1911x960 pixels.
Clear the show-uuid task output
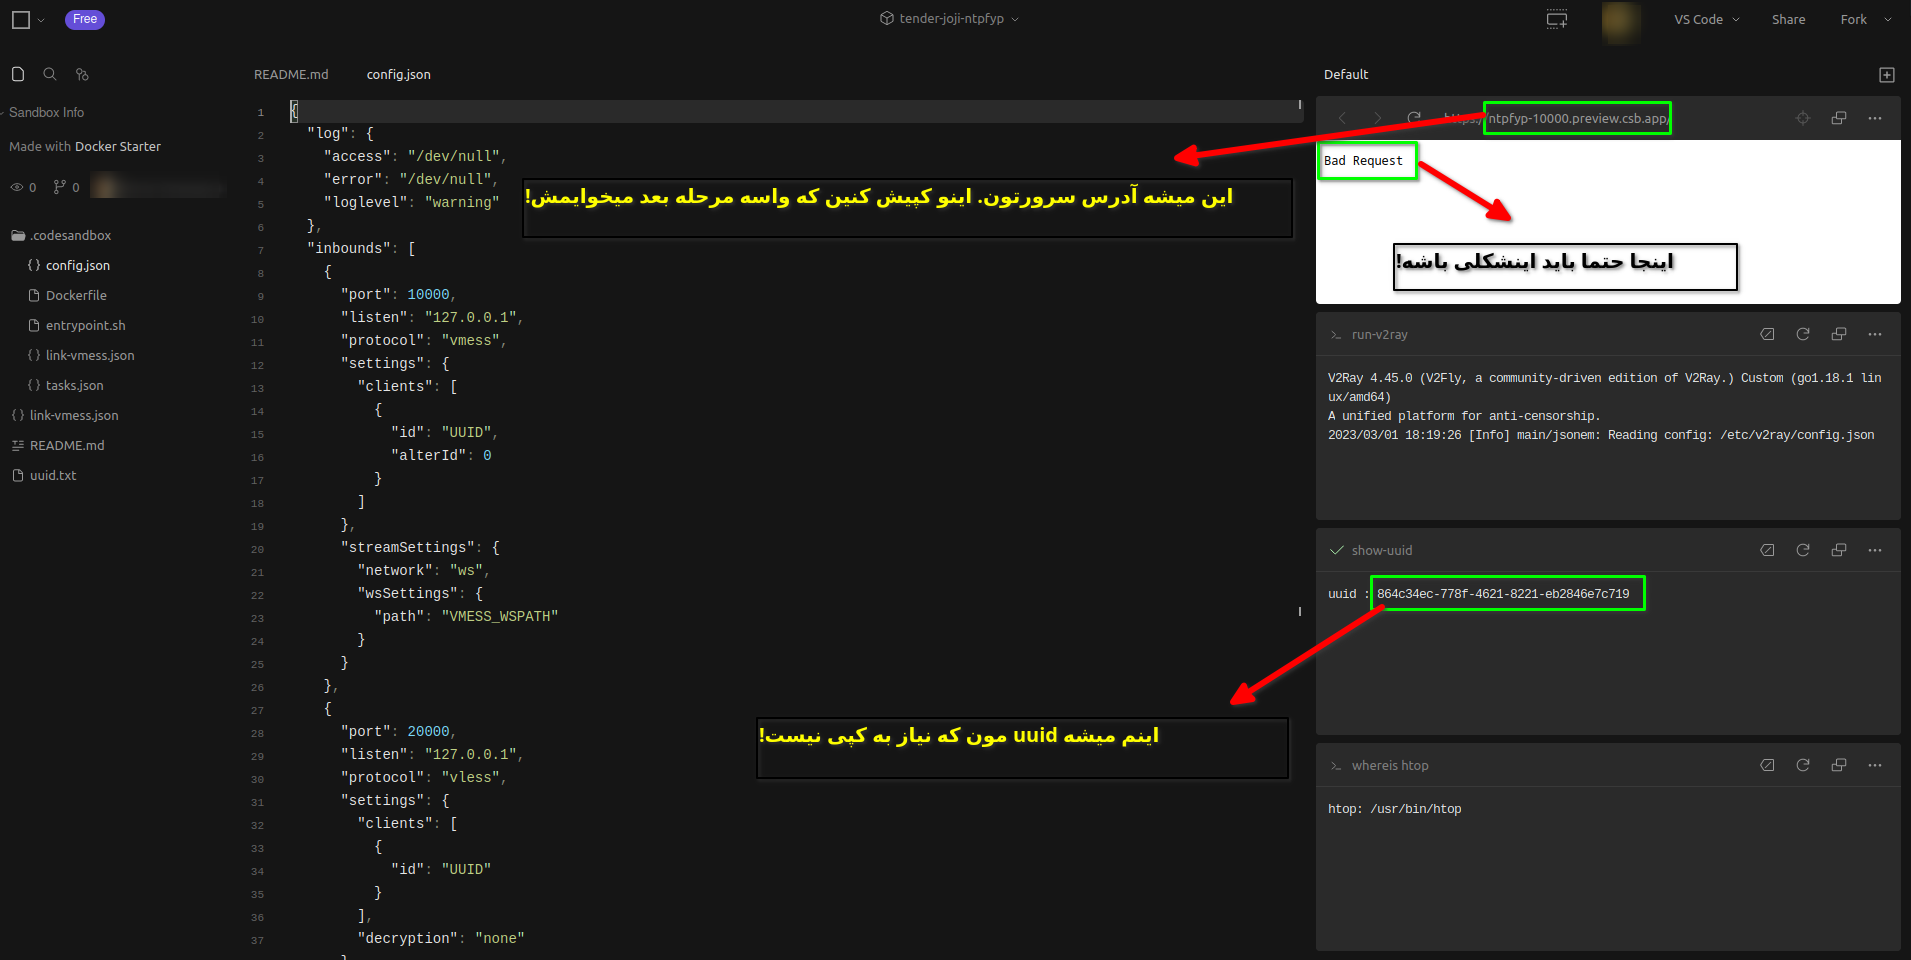1767,550
